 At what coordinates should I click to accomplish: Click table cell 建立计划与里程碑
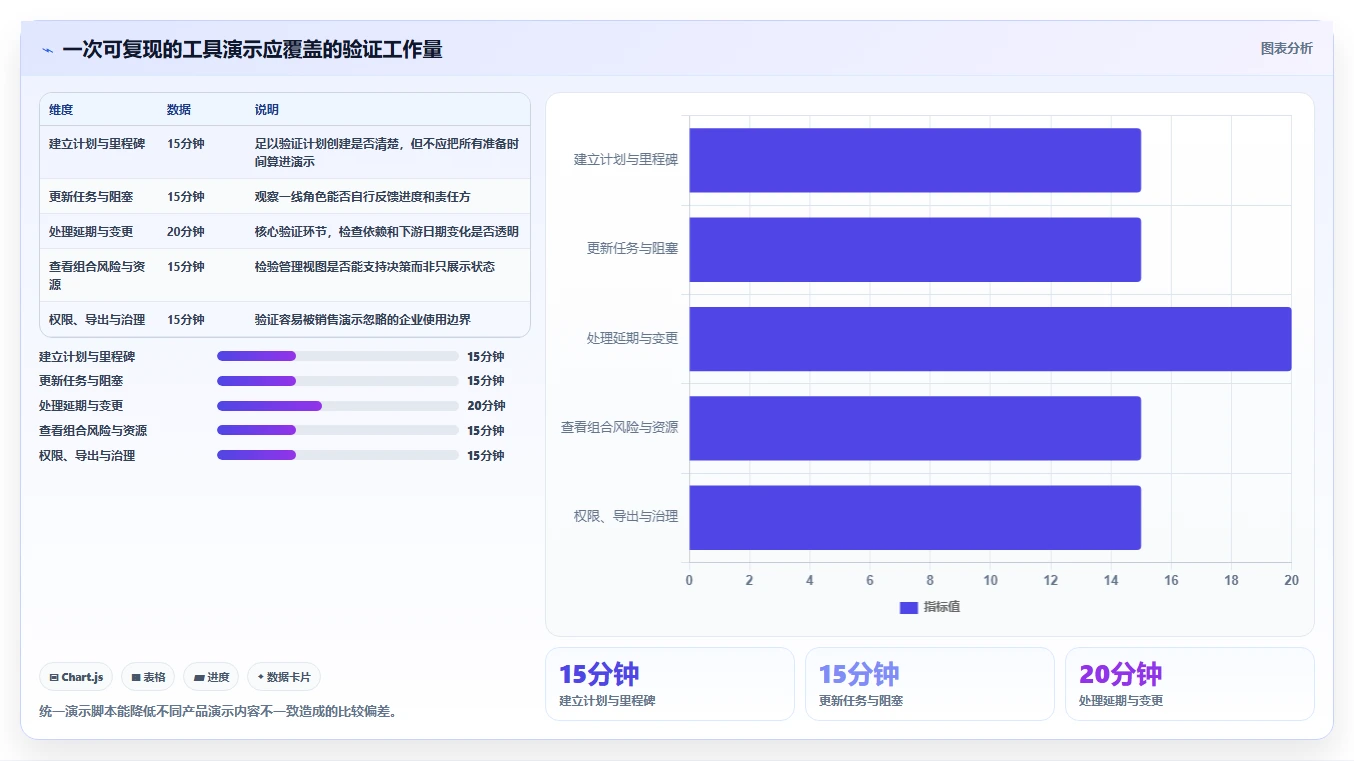97,144
